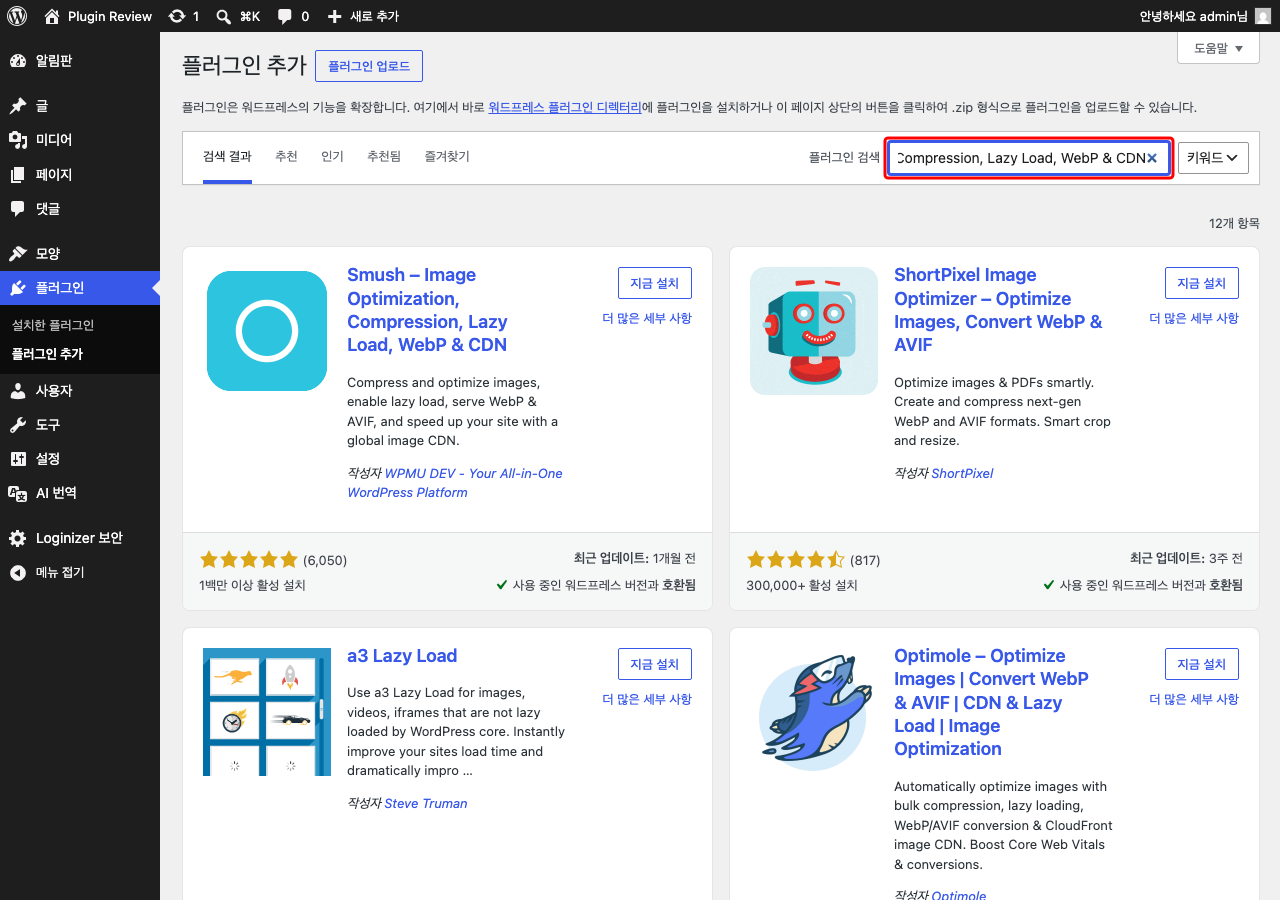Click the AI 번역 translate icon

[x=18, y=493]
